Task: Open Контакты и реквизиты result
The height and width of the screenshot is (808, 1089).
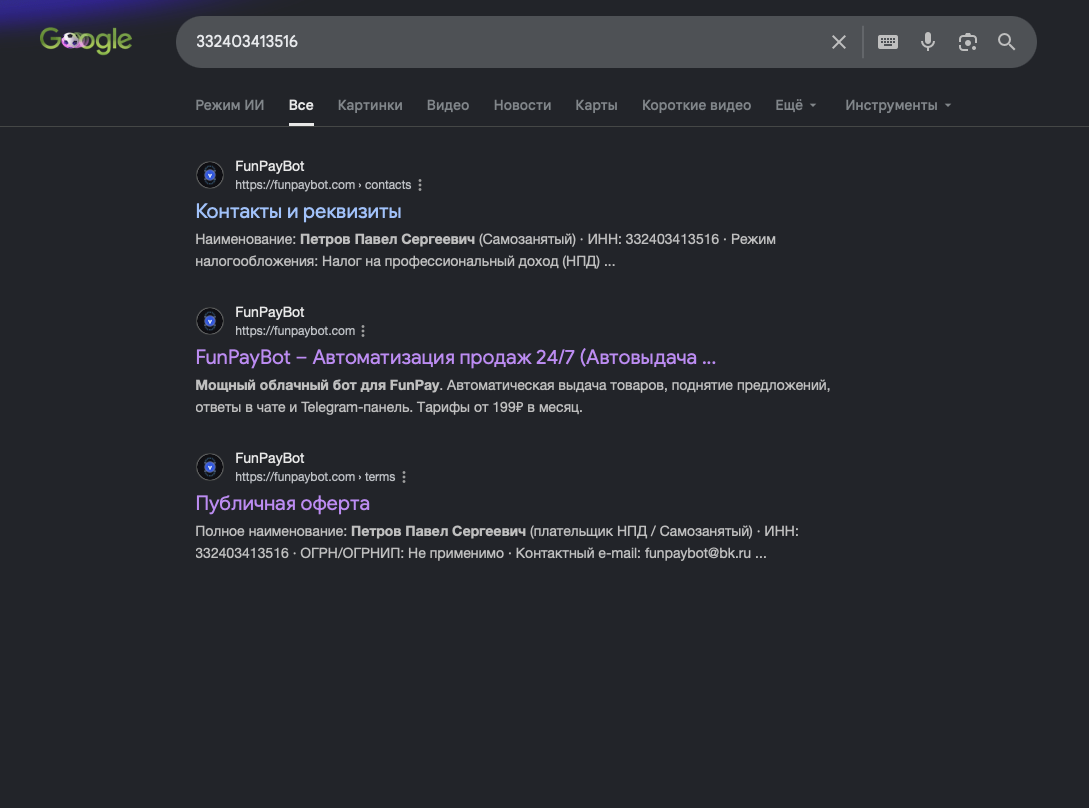Action: tap(298, 211)
